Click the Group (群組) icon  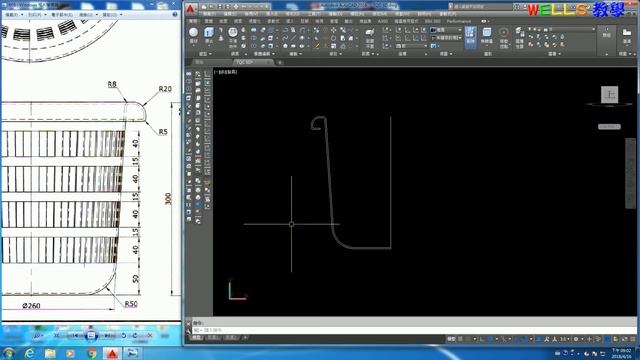(607, 33)
